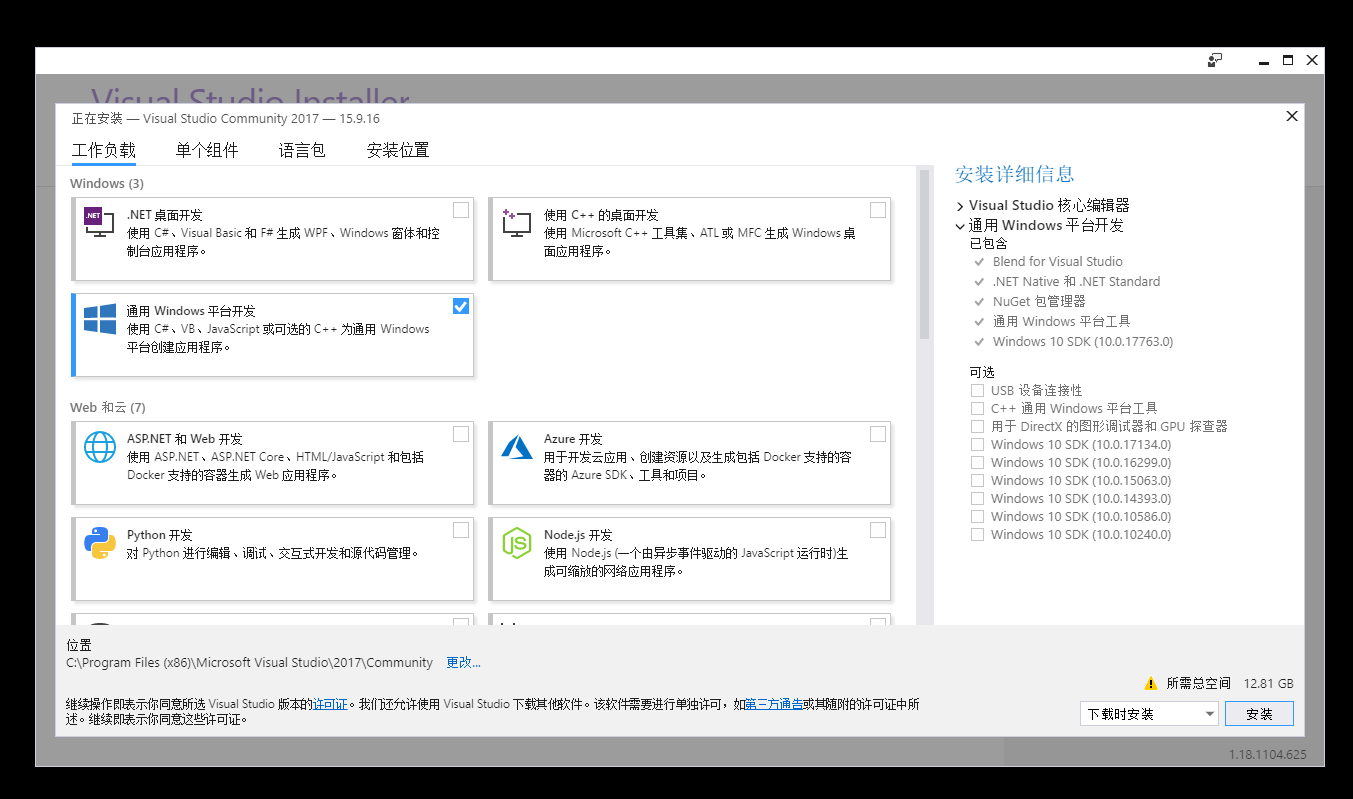Check C++ 通用 Windows 平台工具 option
The width and height of the screenshot is (1353, 799).
977,409
